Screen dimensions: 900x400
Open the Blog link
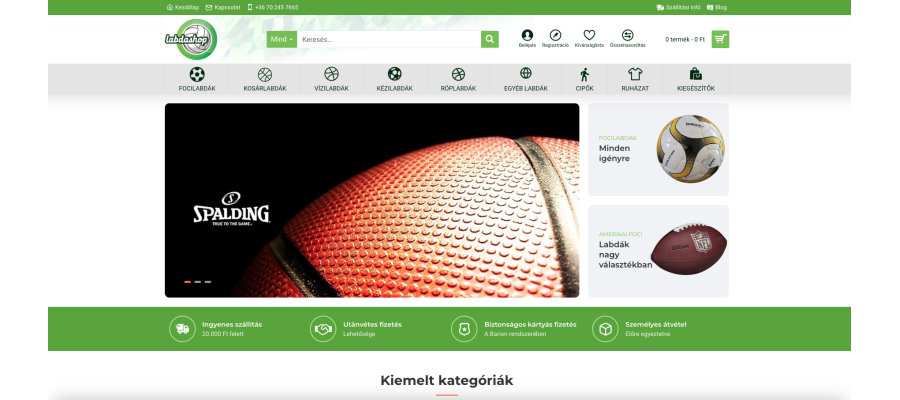click(x=717, y=7)
